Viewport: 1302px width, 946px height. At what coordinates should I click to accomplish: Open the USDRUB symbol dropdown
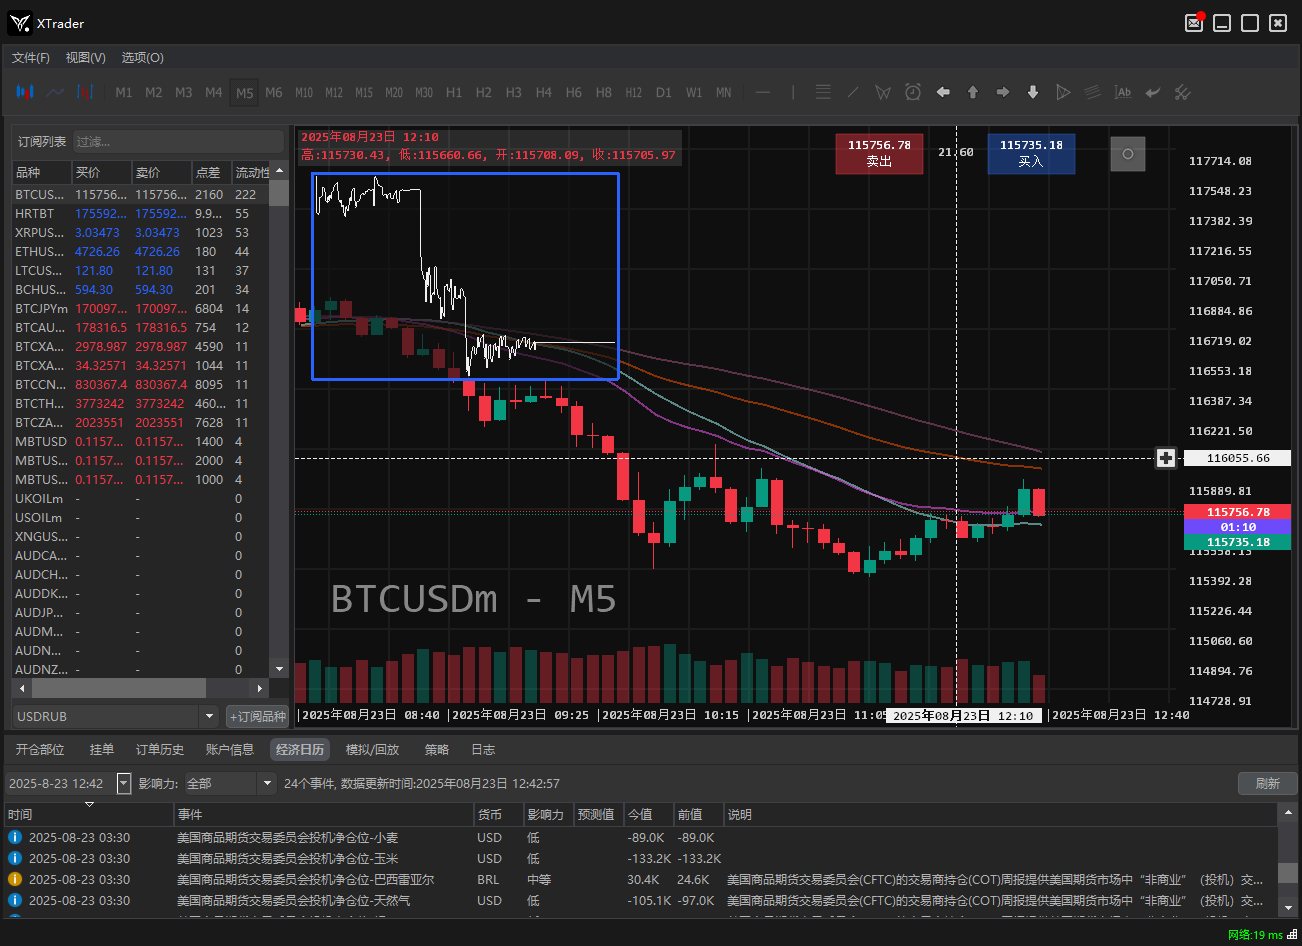(x=209, y=716)
